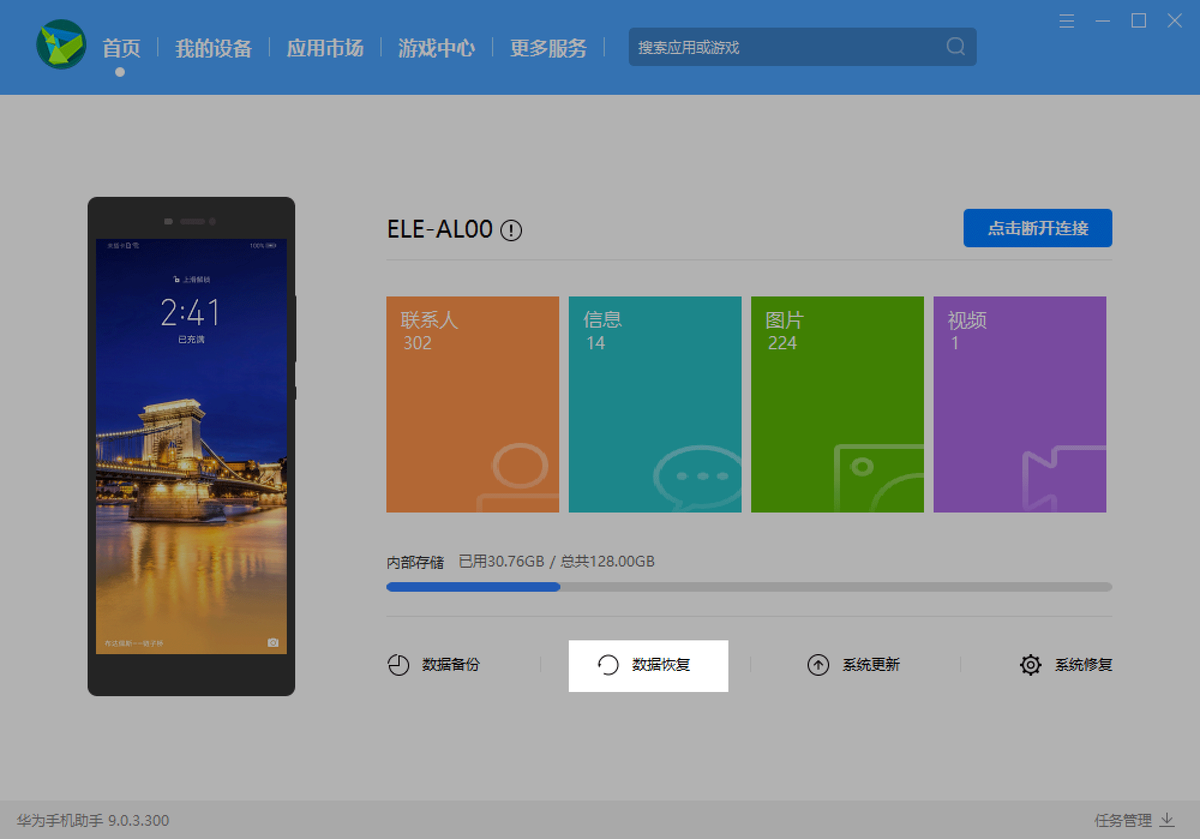1200x839 pixels.
Task: Switch to the 首页 tab
Action: 121,48
